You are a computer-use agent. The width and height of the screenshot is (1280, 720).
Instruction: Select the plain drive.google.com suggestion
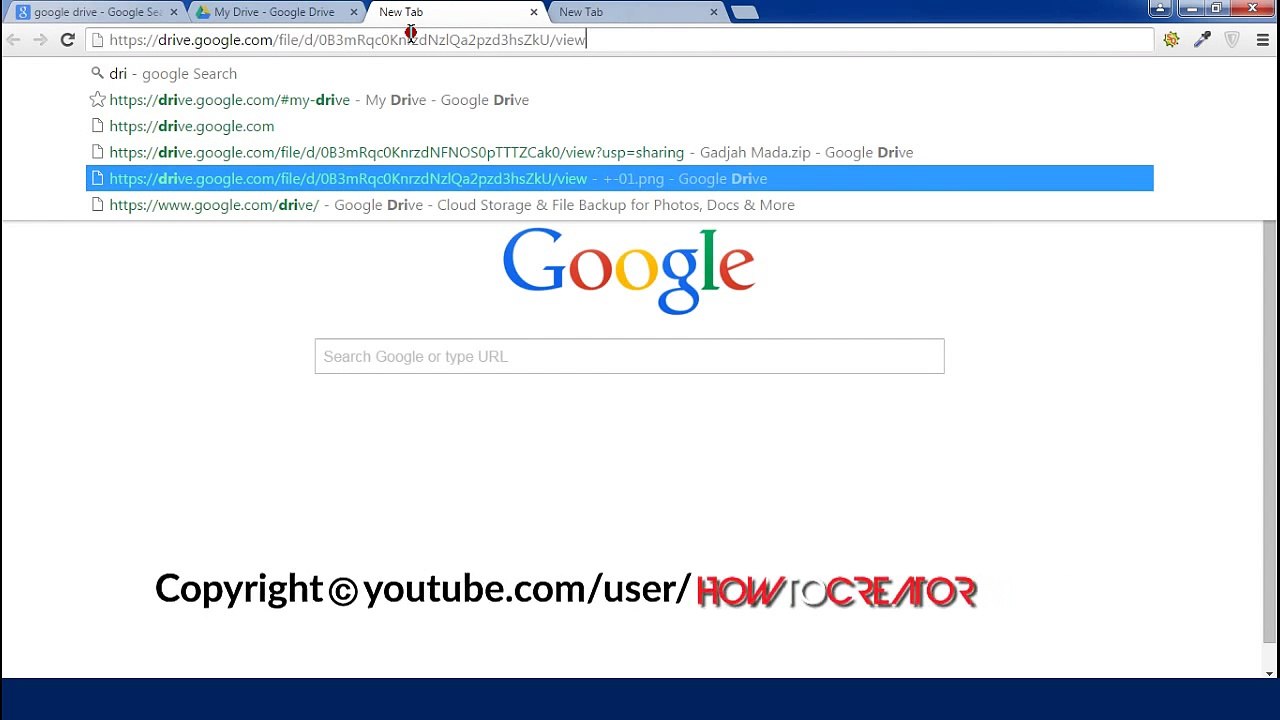(x=620, y=126)
